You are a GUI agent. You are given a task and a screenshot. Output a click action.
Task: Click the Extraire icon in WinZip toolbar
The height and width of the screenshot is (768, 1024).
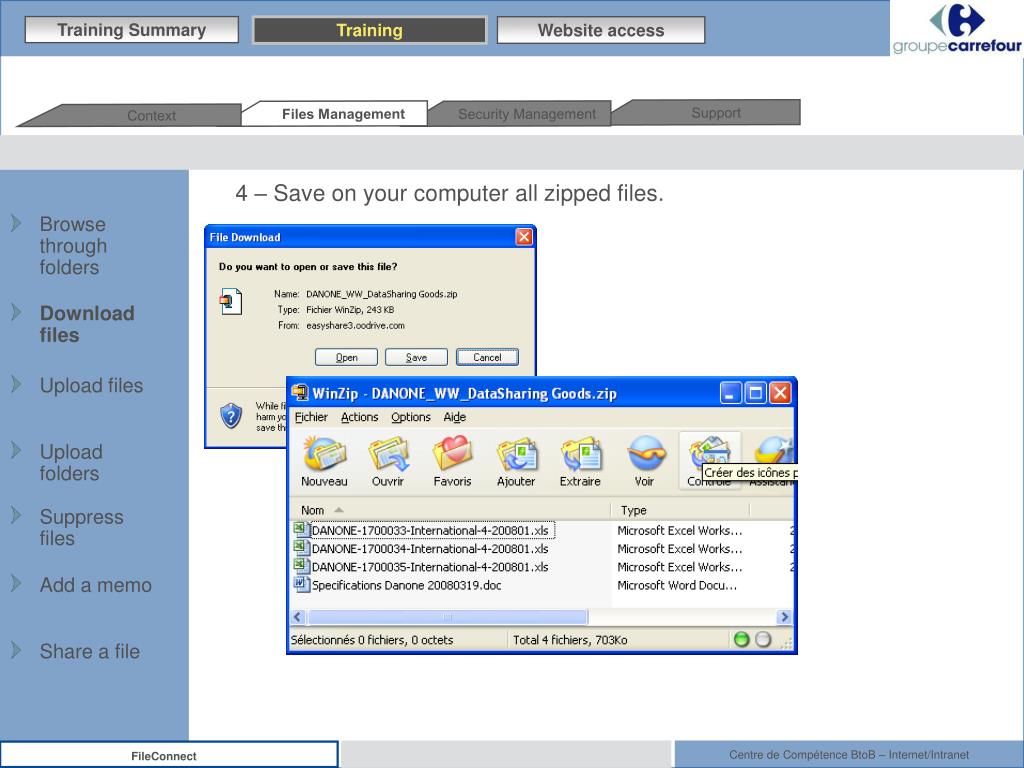pyautogui.click(x=580, y=454)
